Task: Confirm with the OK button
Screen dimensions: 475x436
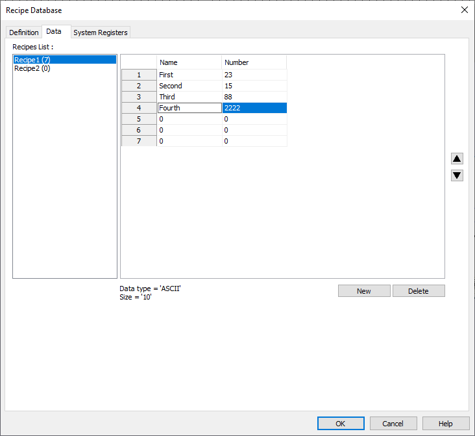Action: click(341, 423)
